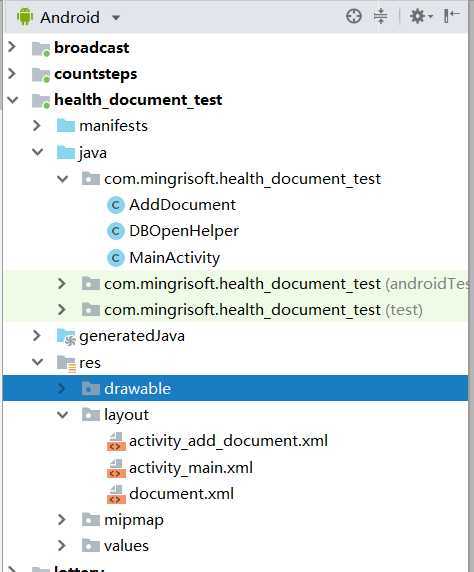Click the DBOpenHelper class icon

pyautogui.click(x=116, y=231)
